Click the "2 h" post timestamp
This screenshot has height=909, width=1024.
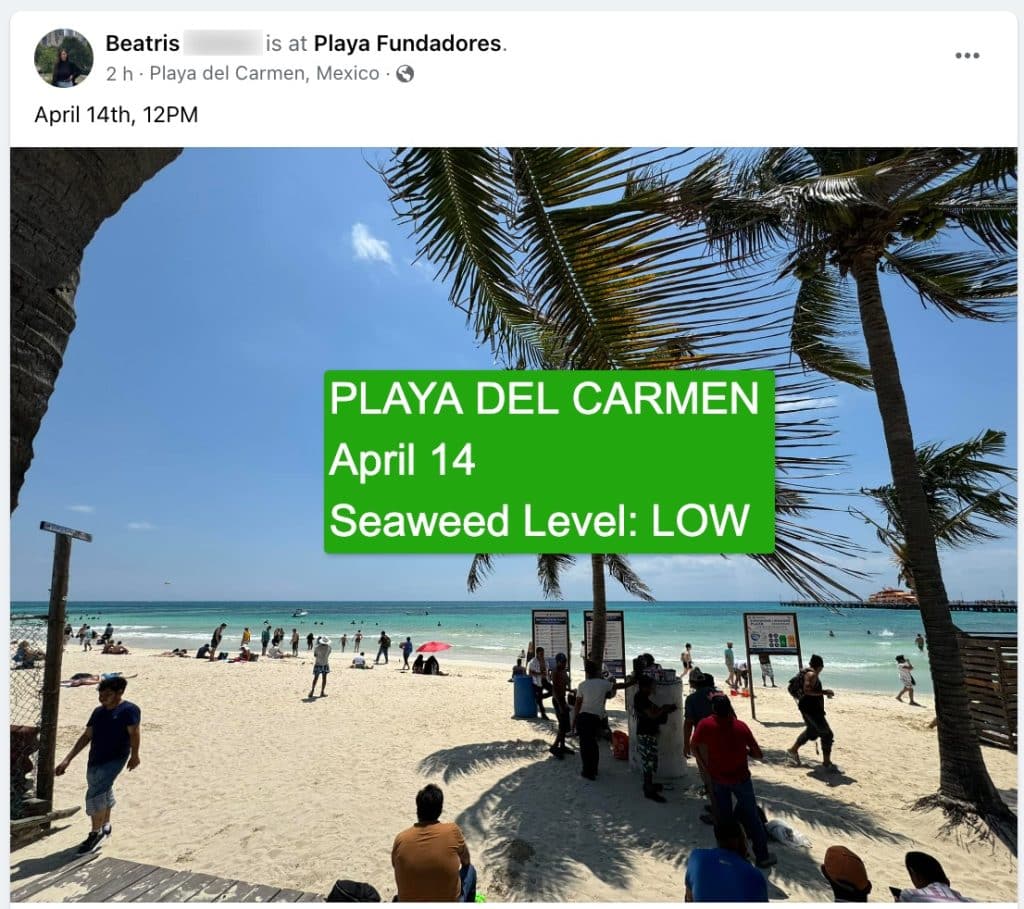[x=120, y=74]
